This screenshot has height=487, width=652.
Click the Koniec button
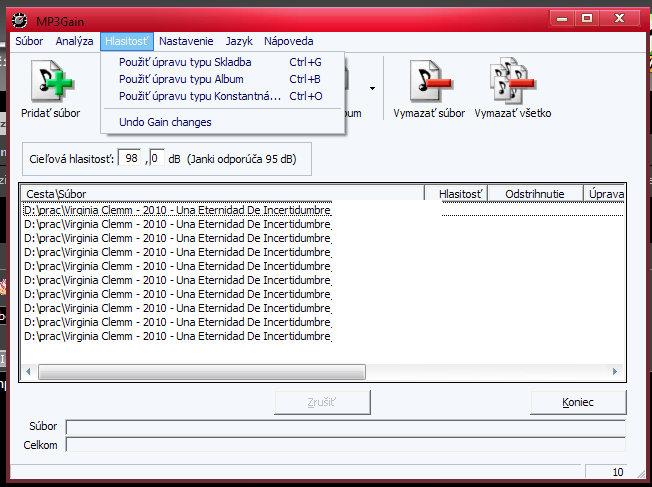tap(578, 402)
